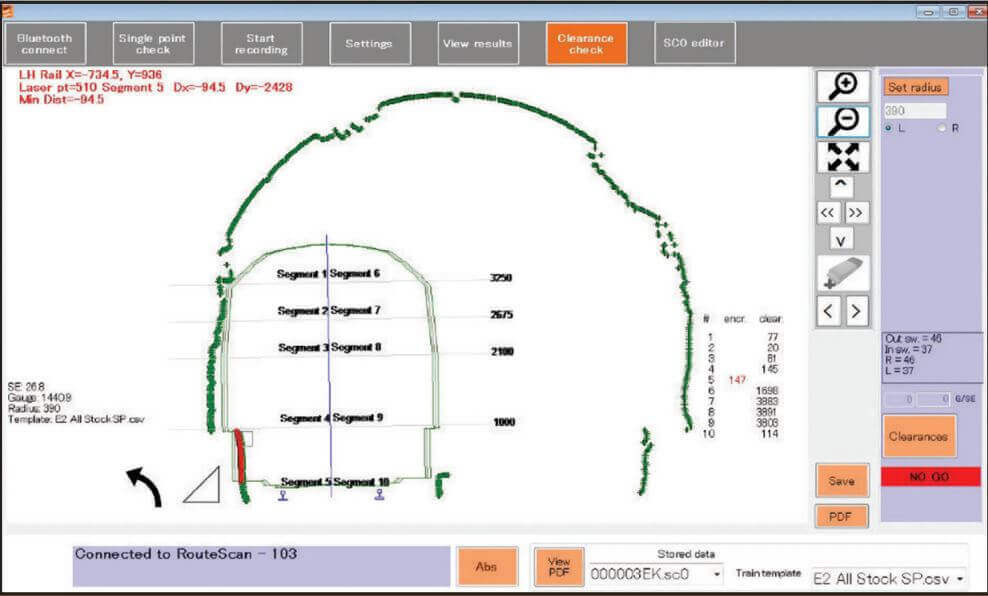The height and width of the screenshot is (596, 988).
Task: Pan view up with the caret arrow
Action: coord(842,185)
